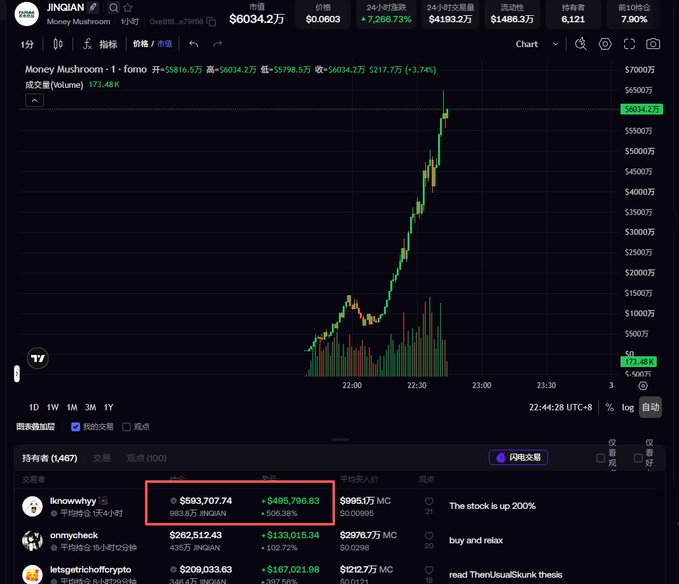
Task: Click the letsgetrichoffcrypto trader name
Action: [91, 569]
